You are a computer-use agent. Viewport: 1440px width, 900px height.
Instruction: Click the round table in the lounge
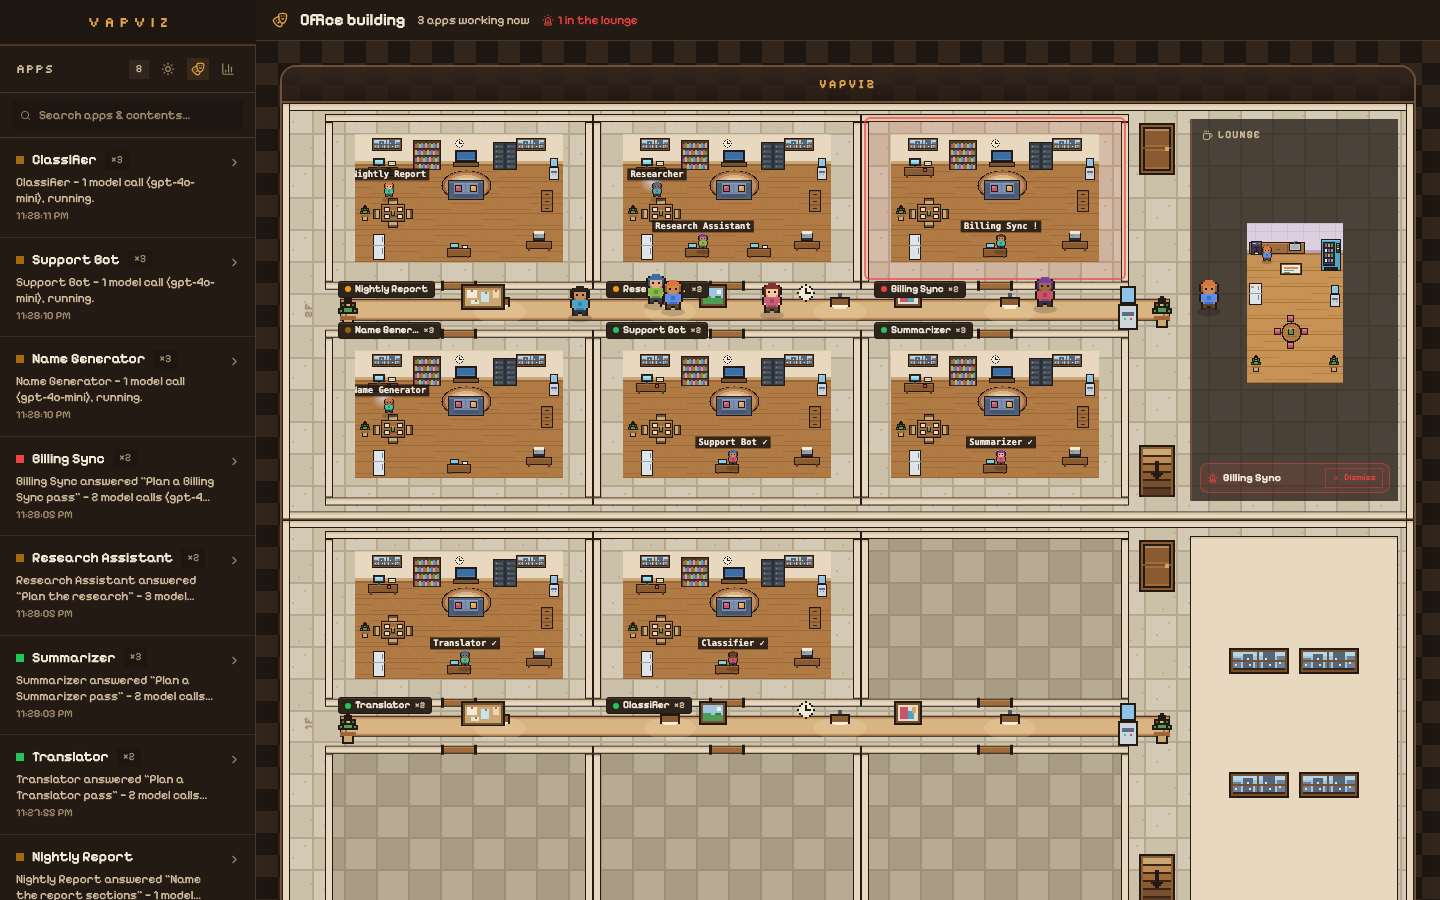click(1290, 332)
